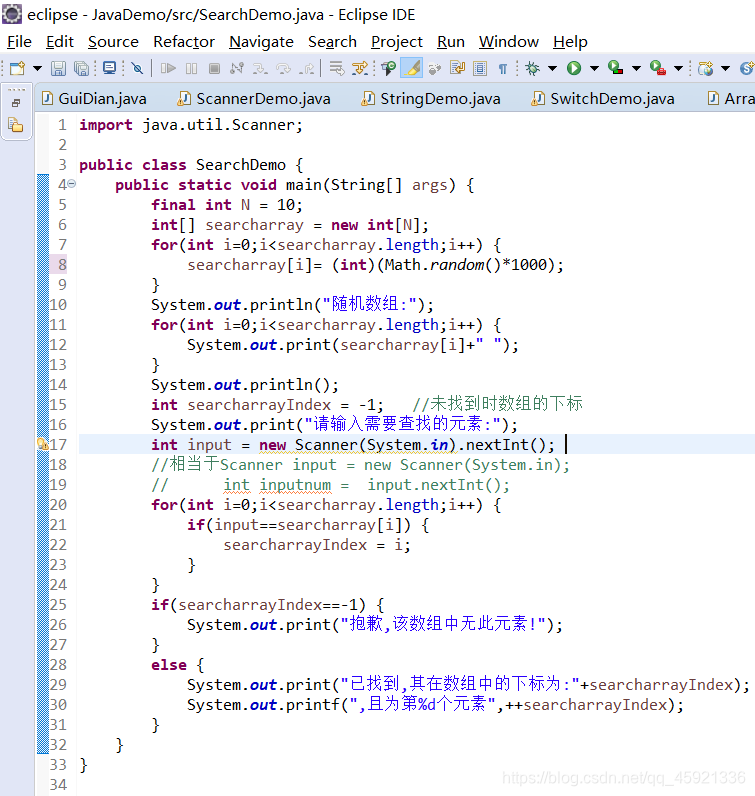Open the Project menu
This screenshot has height=796, width=755.
click(397, 42)
